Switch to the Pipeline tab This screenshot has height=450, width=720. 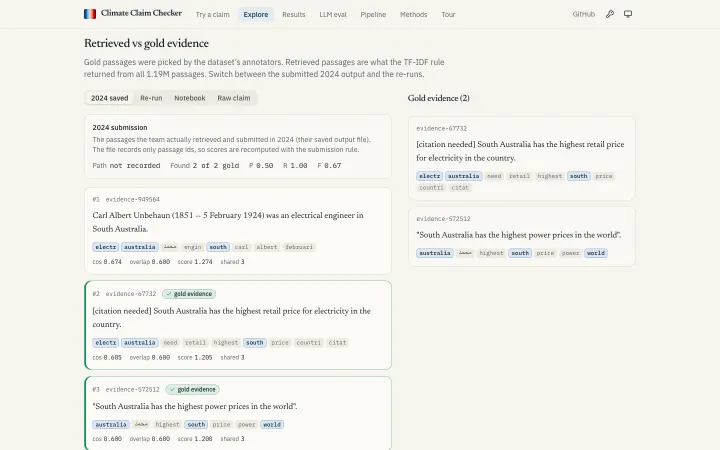(x=373, y=14)
